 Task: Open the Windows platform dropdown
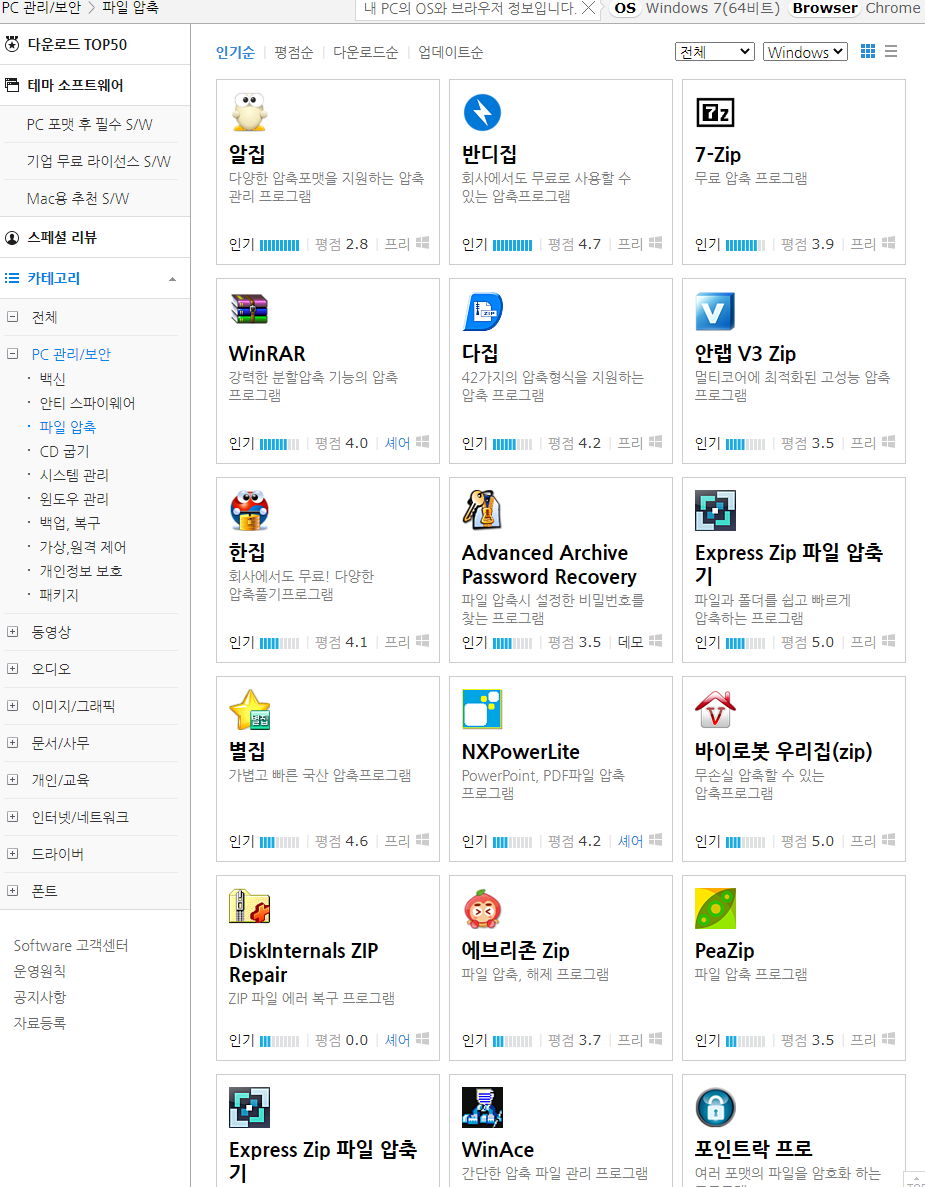tap(805, 51)
